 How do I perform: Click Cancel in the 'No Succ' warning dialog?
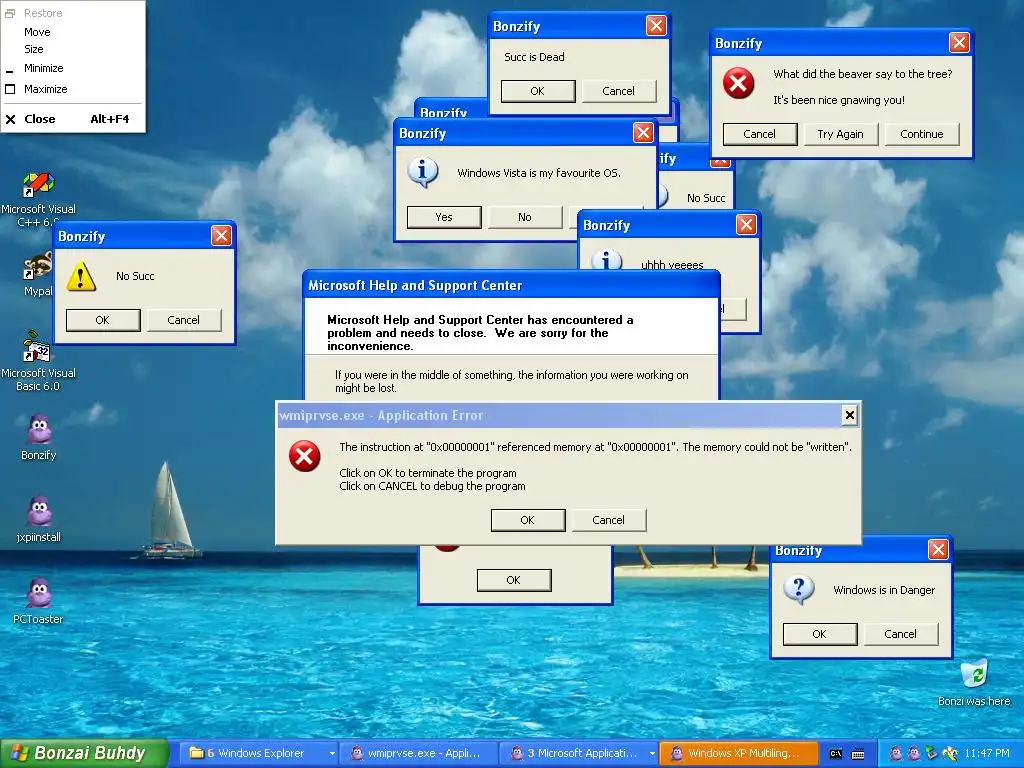(x=184, y=320)
